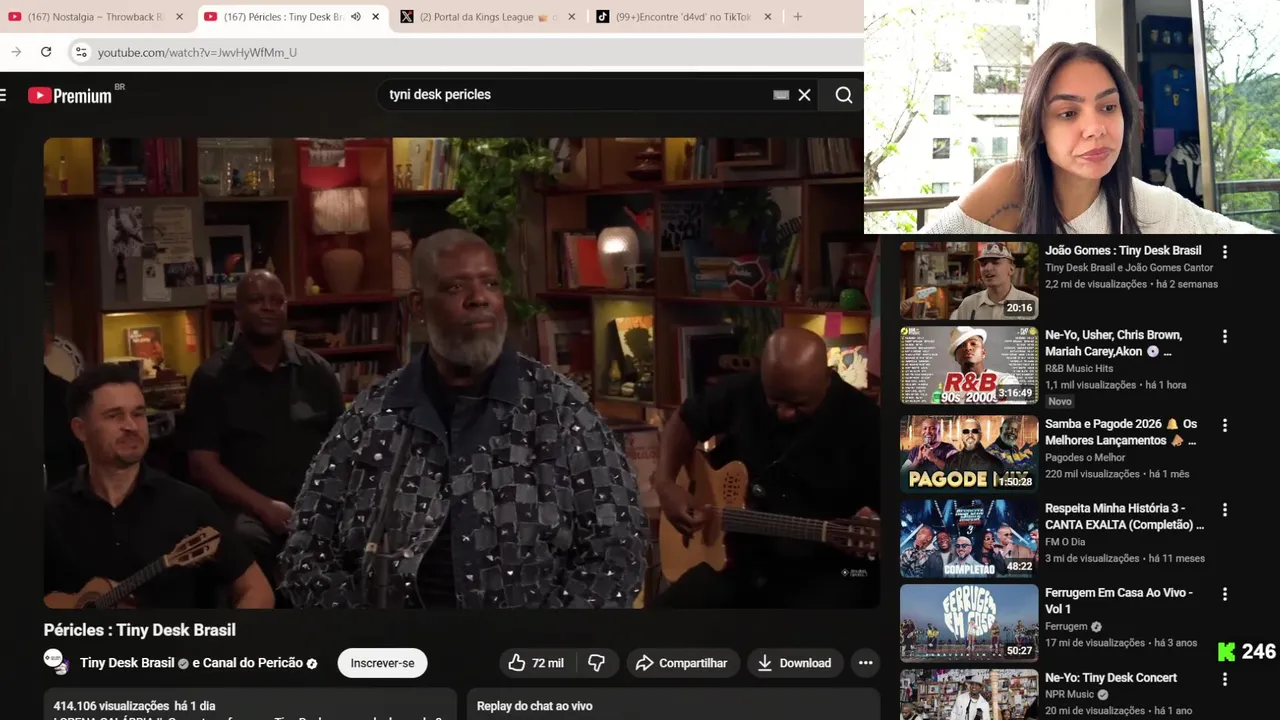1280x720 pixels.
Task: Share the video with Compartilhar
Action: pos(681,663)
